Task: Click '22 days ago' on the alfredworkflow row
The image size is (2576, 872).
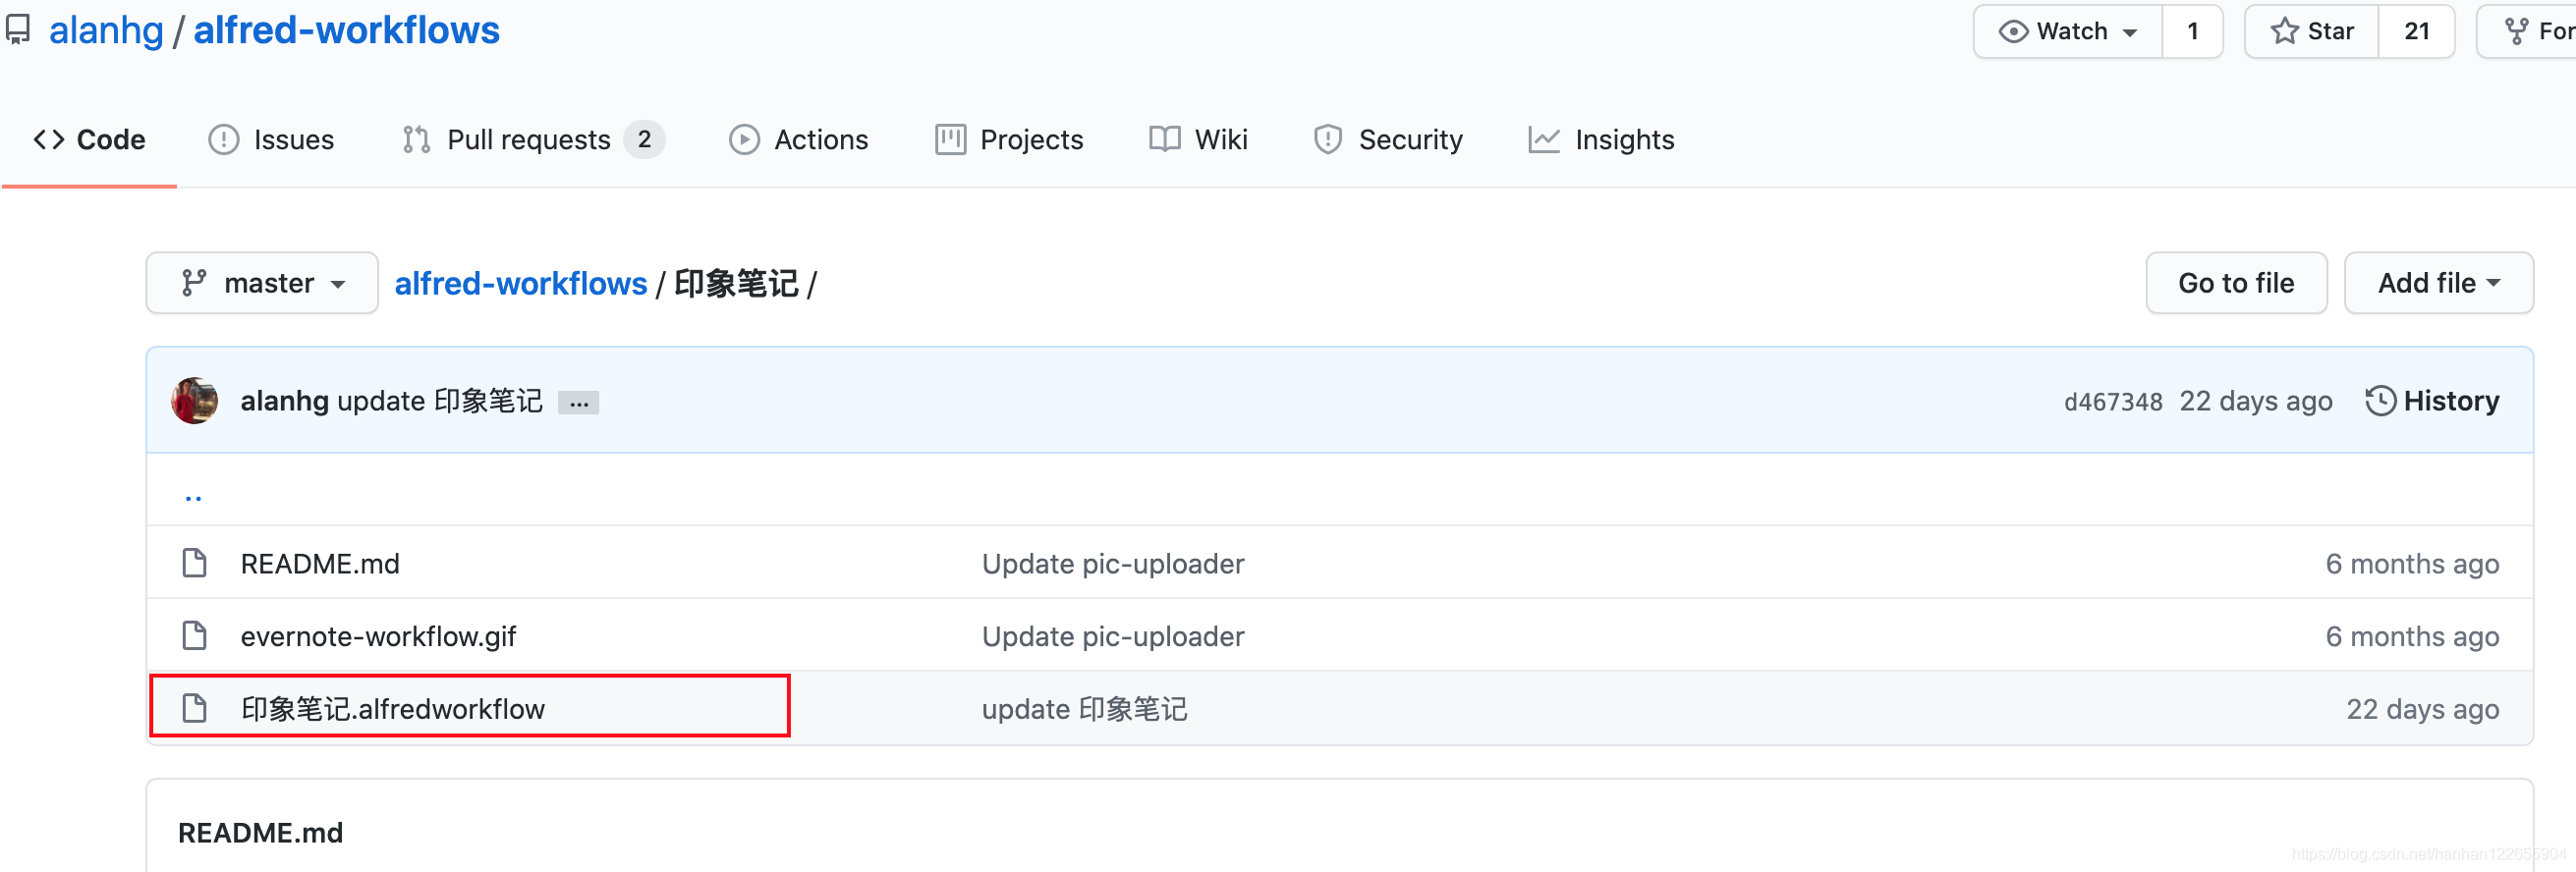Action: point(2422,709)
